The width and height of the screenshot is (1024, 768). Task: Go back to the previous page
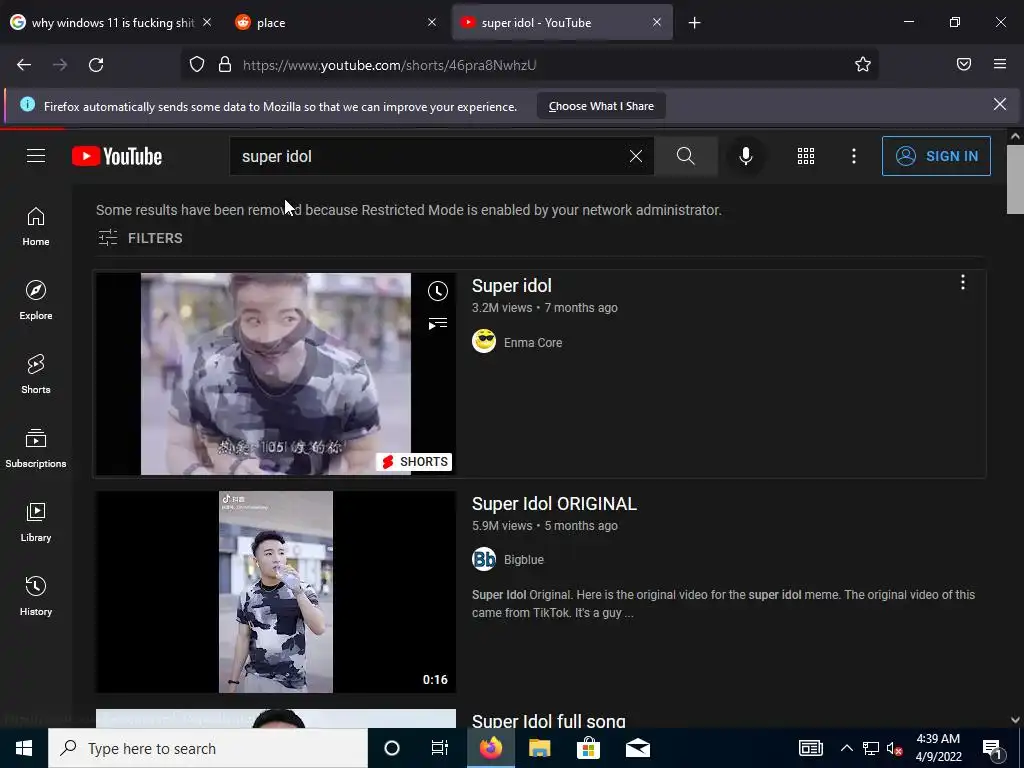pos(24,65)
